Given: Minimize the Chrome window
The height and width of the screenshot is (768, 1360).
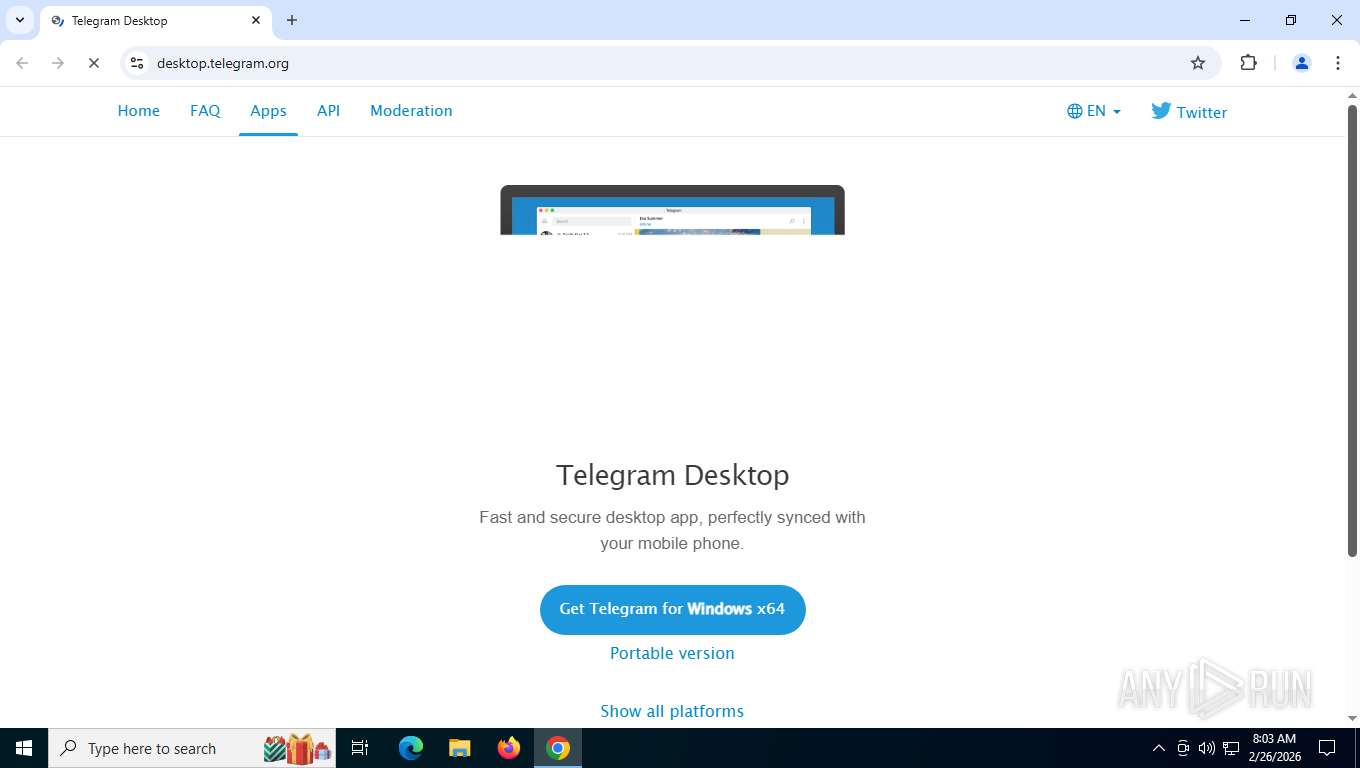Looking at the screenshot, I should (1245, 20).
